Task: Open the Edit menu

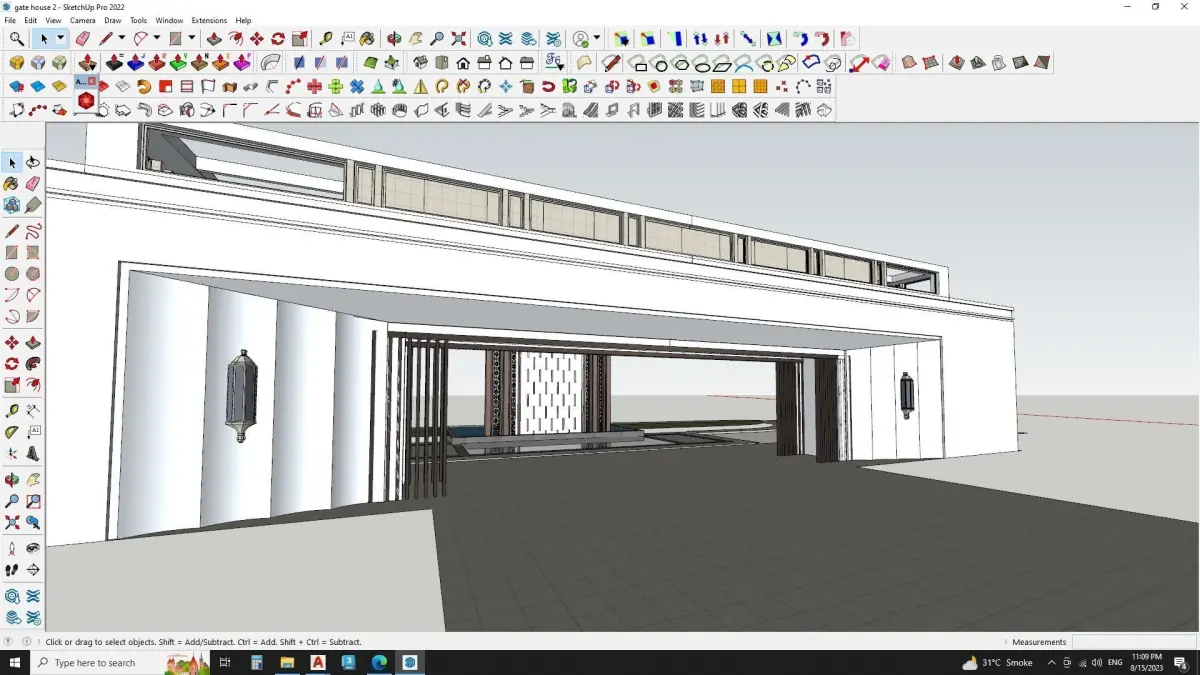Action: click(31, 20)
